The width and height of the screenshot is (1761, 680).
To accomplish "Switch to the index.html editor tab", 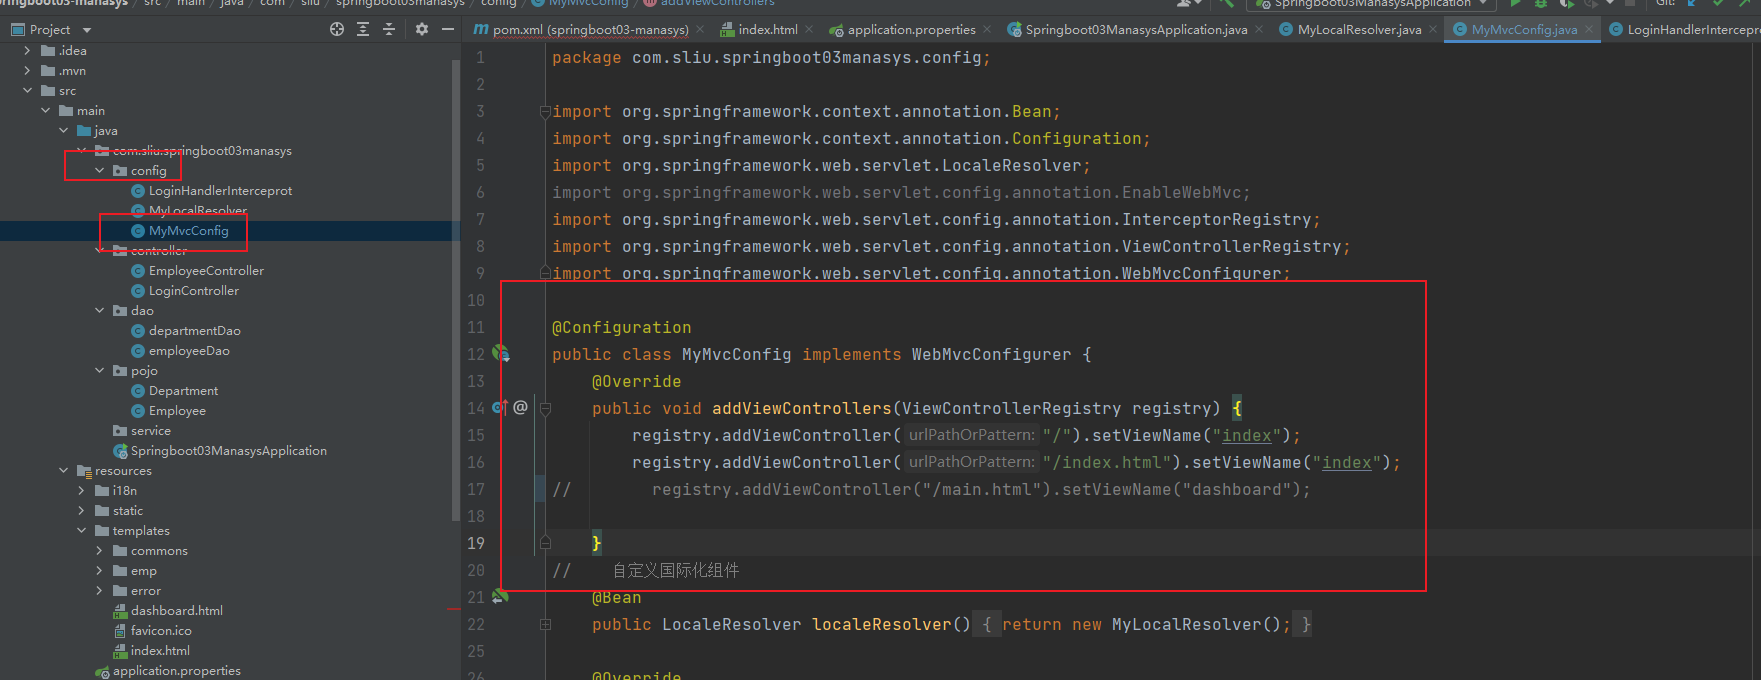I will tap(767, 30).
